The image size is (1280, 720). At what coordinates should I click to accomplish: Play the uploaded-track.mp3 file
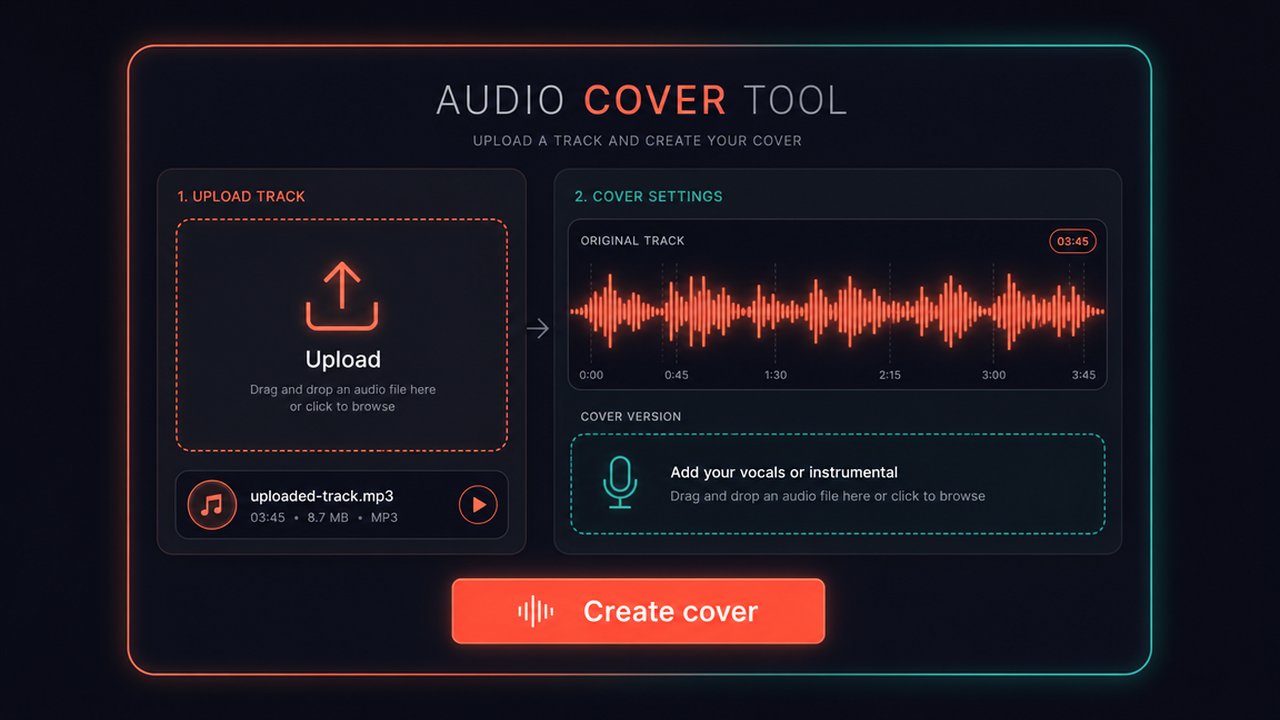478,505
